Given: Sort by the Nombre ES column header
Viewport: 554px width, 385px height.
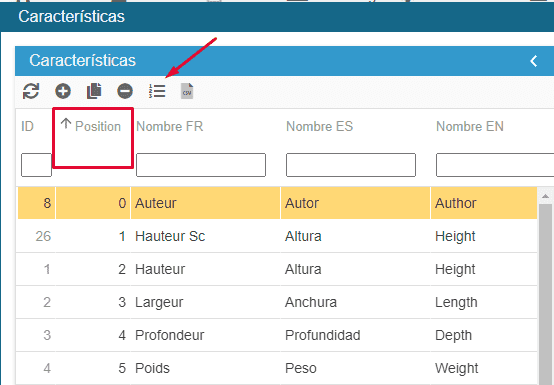Looking at the screenshot, I should pos(319,126).
